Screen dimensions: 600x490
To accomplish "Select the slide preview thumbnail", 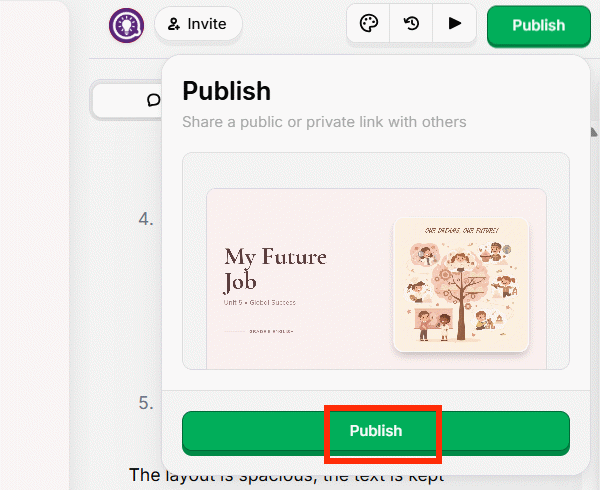I will tap(376, 270).
